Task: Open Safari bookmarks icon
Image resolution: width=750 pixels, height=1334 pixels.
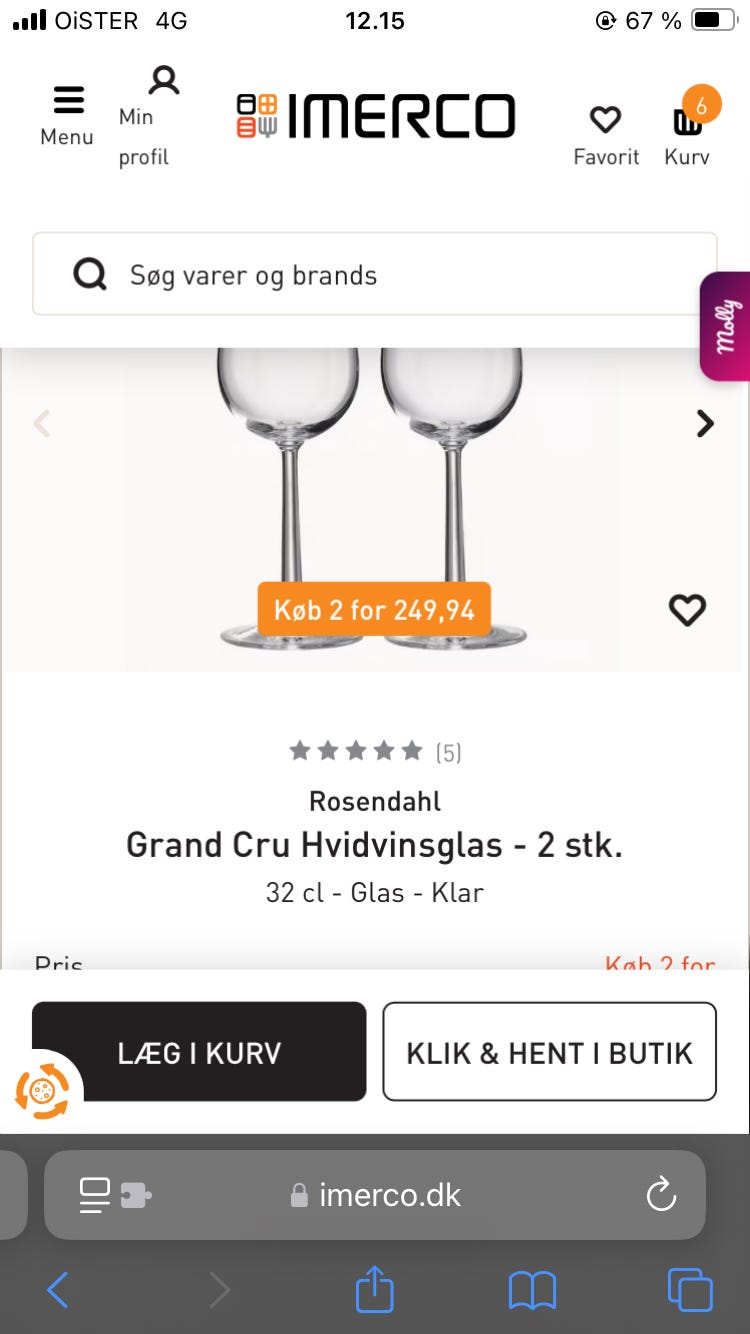Action: point(532,1290)
